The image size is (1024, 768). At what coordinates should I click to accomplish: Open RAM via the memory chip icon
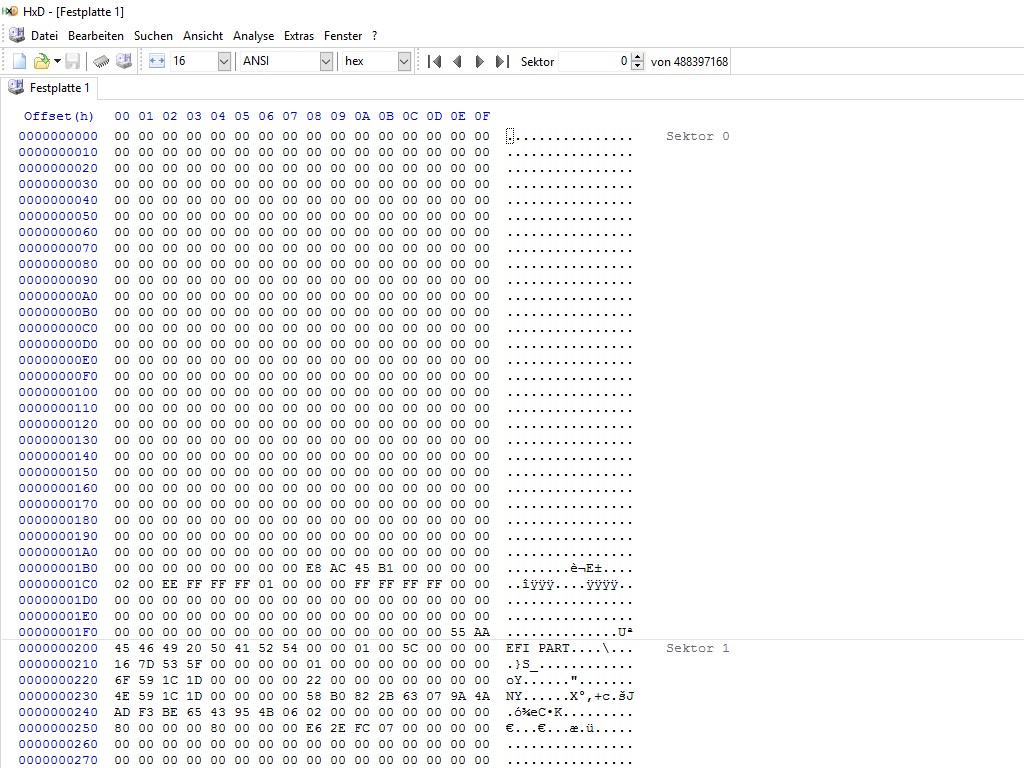point(101,61)
